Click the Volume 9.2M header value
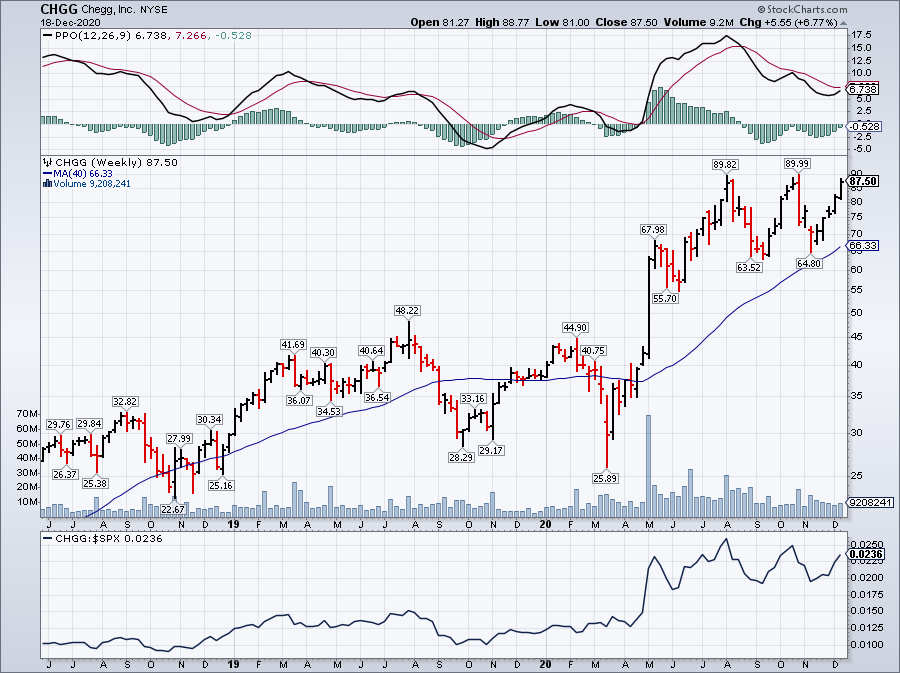 (699, 23)
